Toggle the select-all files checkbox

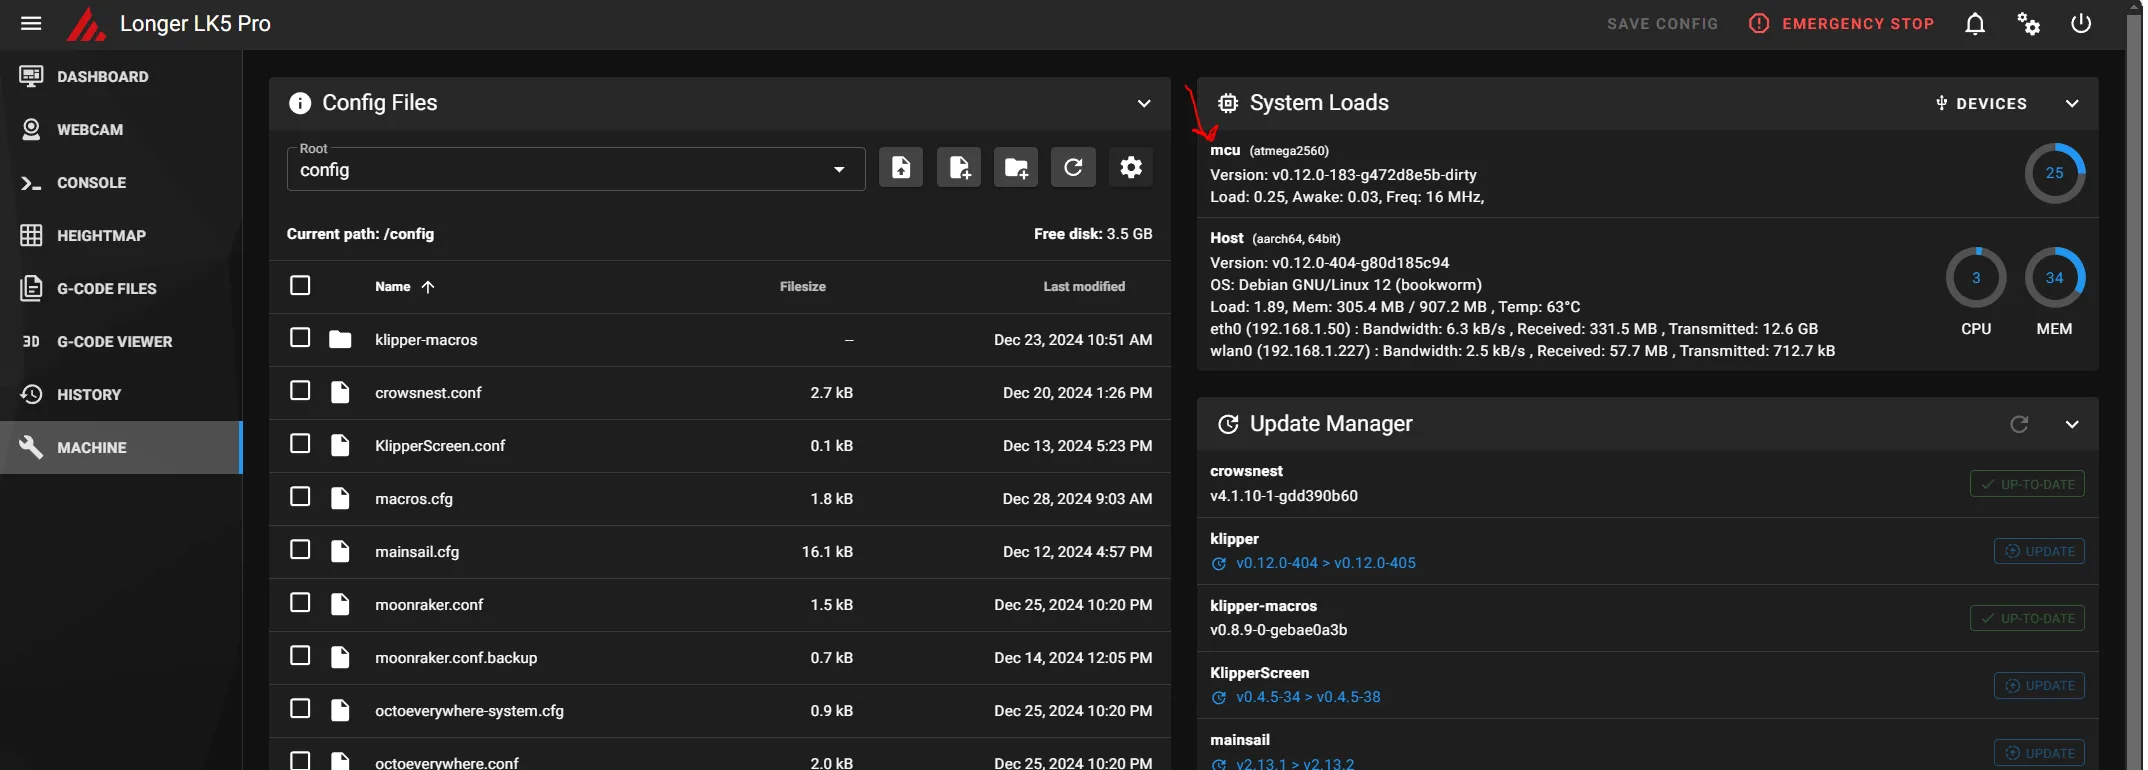click(300, 286)
